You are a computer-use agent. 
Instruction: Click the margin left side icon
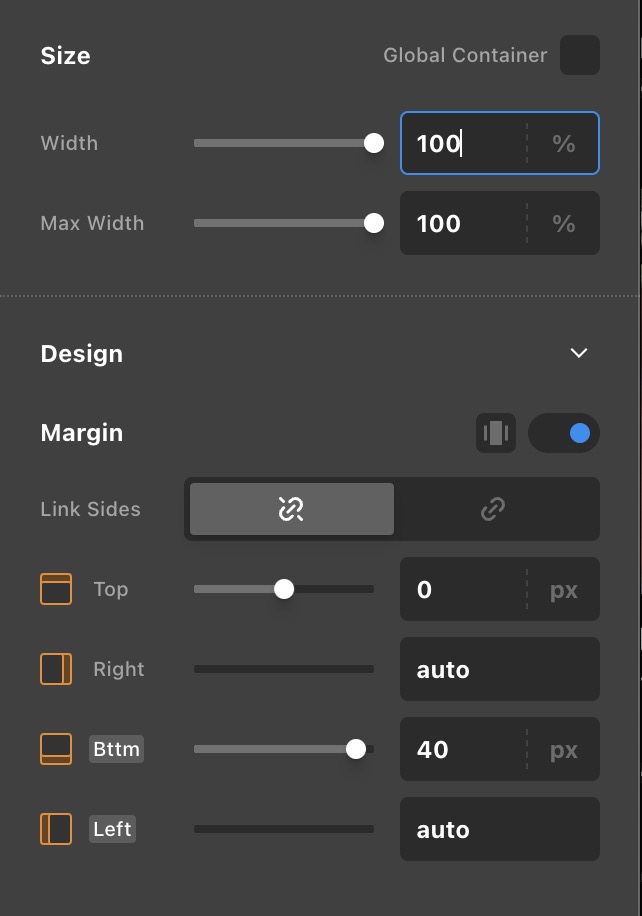pyautogui.click(x=56, y=829)
